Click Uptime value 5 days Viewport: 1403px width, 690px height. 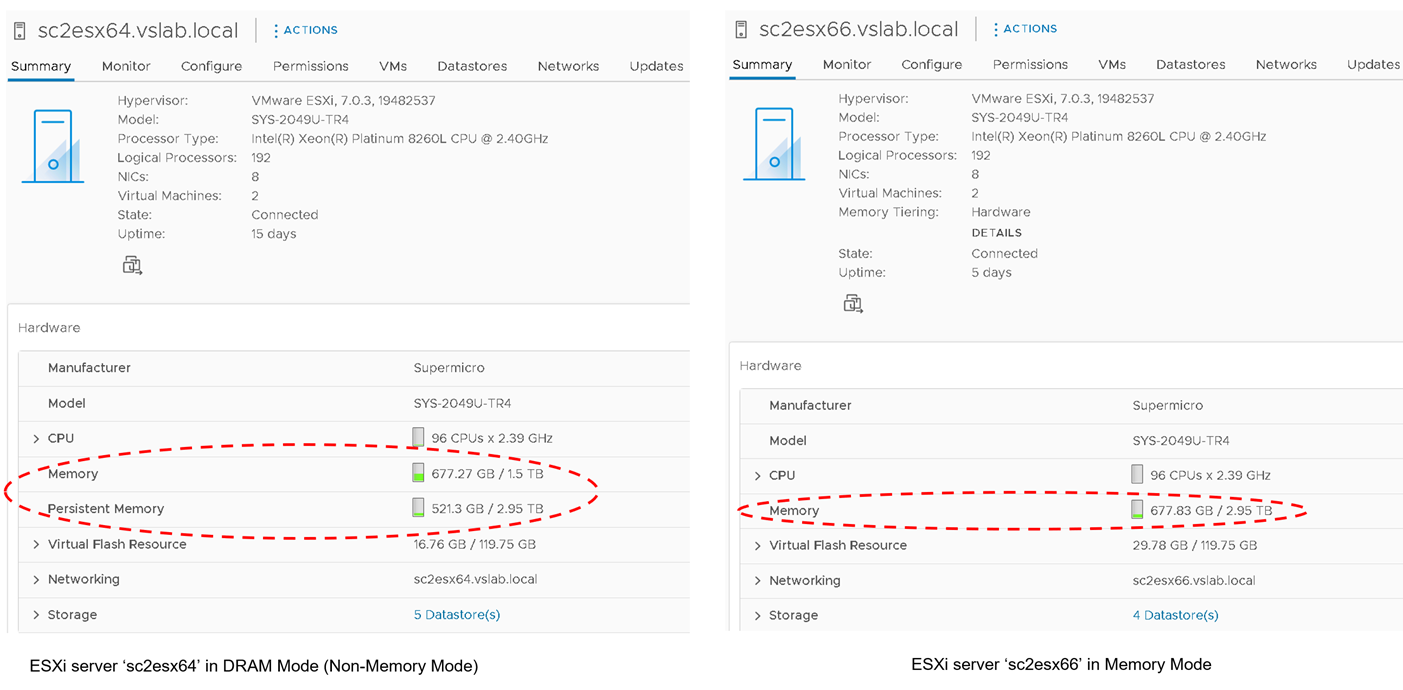click(x=991, y=273)
